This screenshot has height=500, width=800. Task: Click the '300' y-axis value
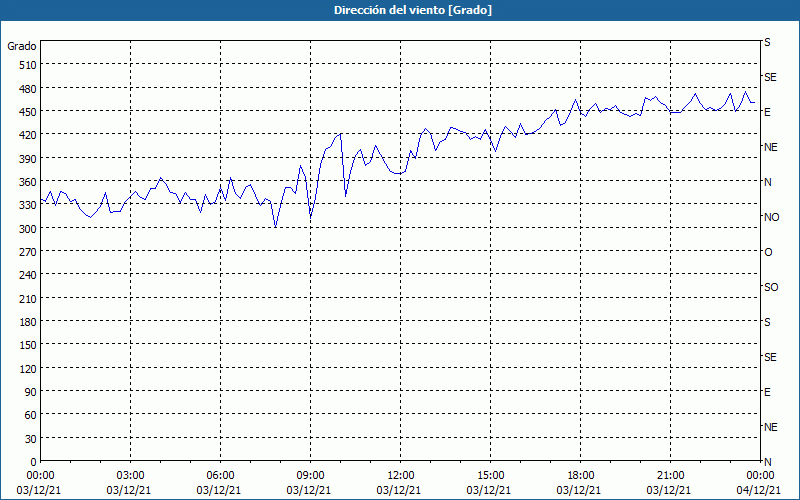coord(28,229)
